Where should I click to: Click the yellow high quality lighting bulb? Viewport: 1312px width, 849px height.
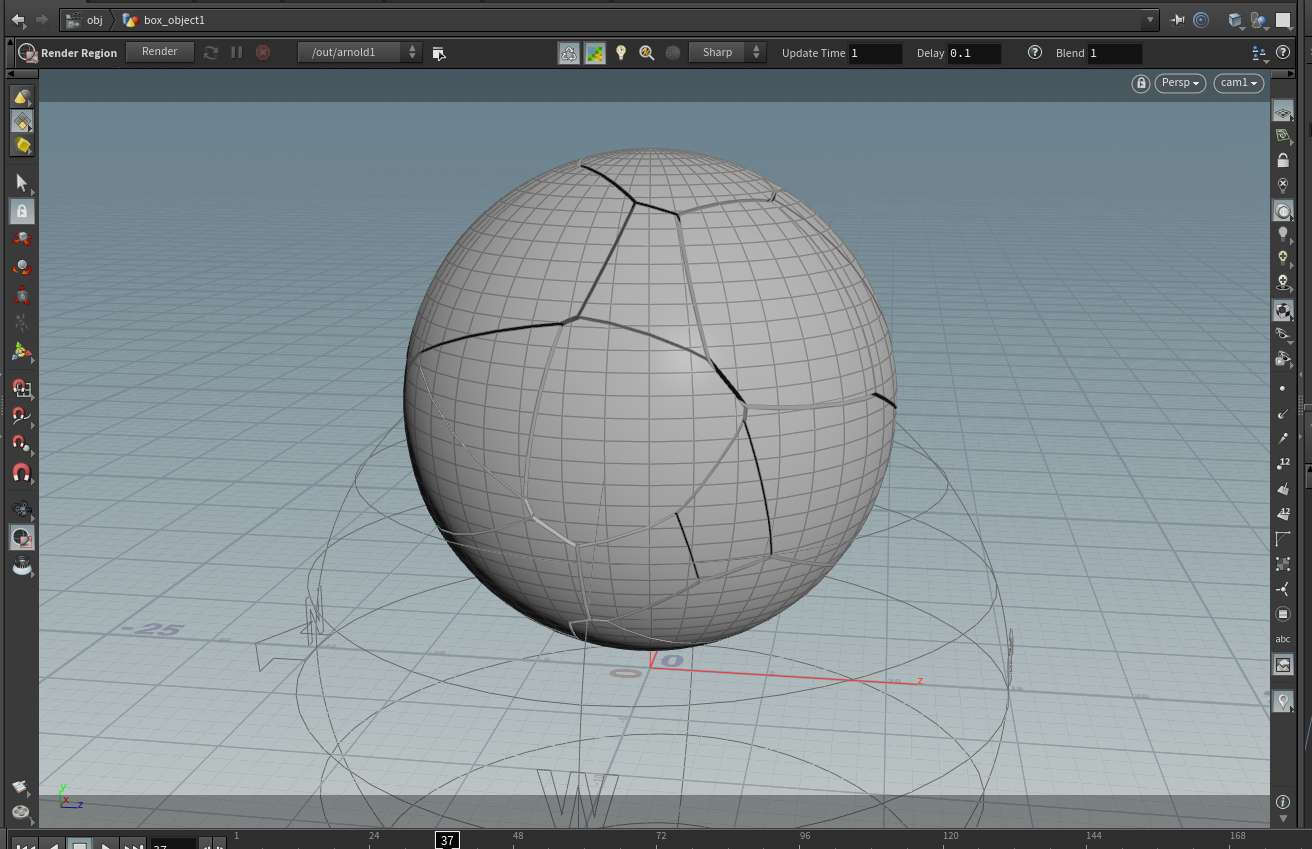click(1283, 258)
